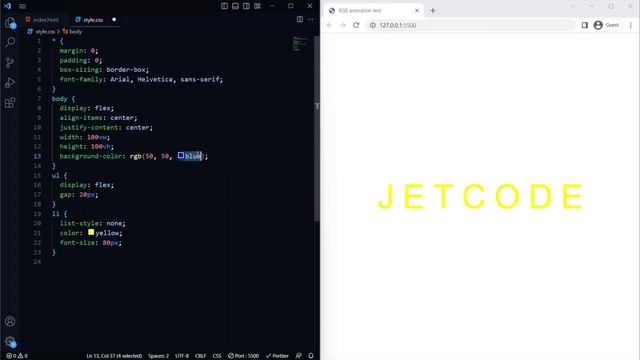The image size is (640, 360).
Task: Open the VS Code hamburger menu
Action: [x=22, y=6]
